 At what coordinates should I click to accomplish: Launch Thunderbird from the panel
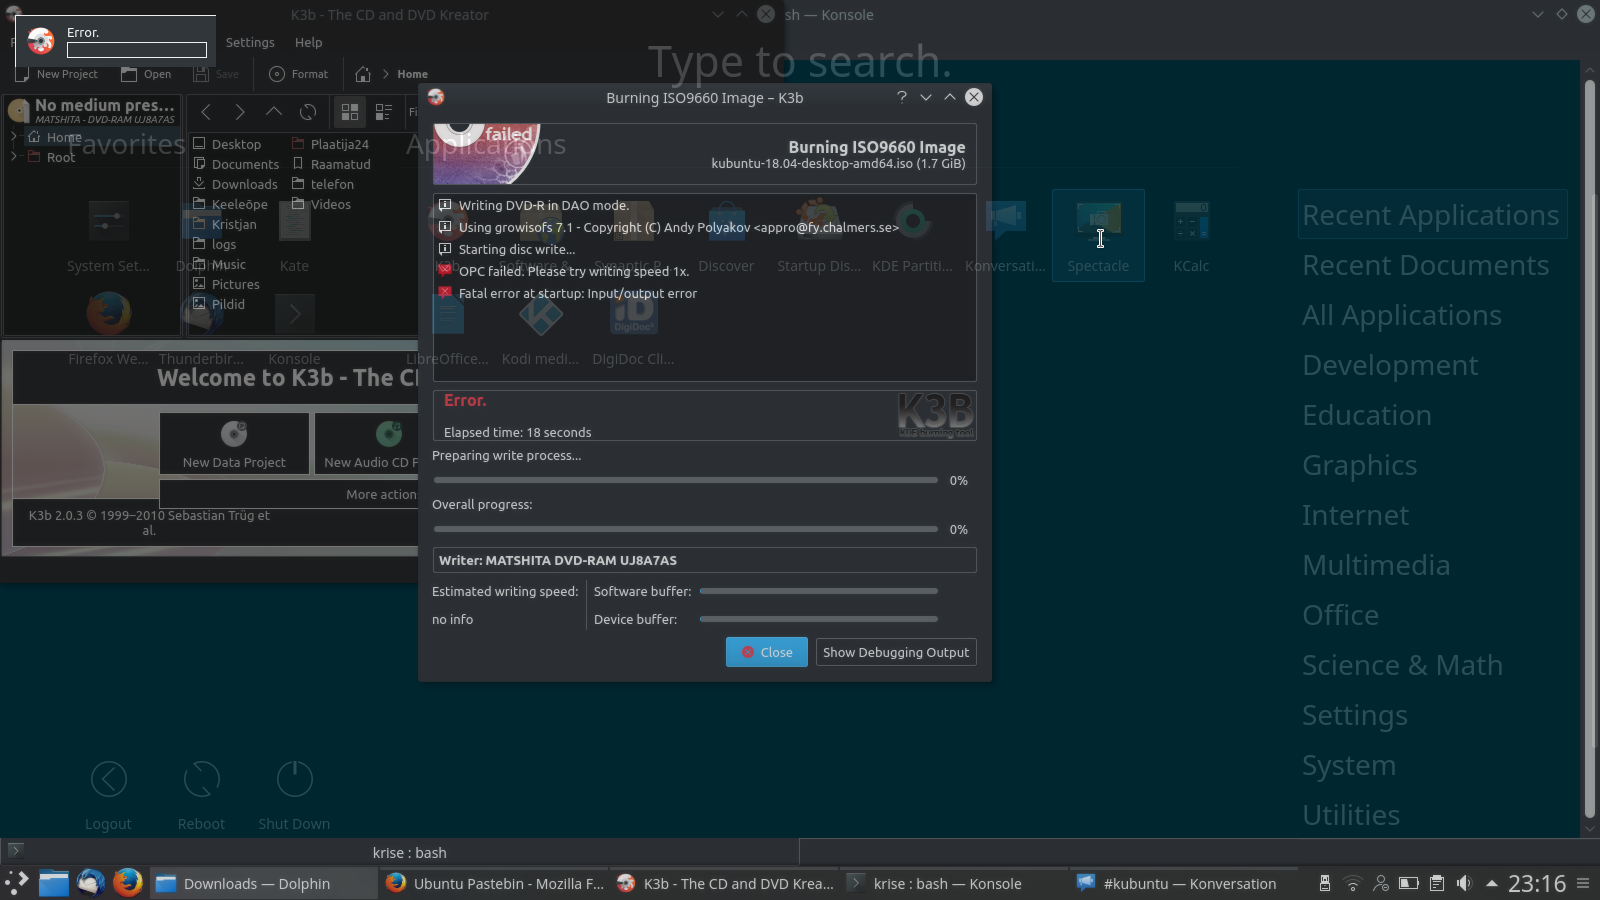point(91,883)
